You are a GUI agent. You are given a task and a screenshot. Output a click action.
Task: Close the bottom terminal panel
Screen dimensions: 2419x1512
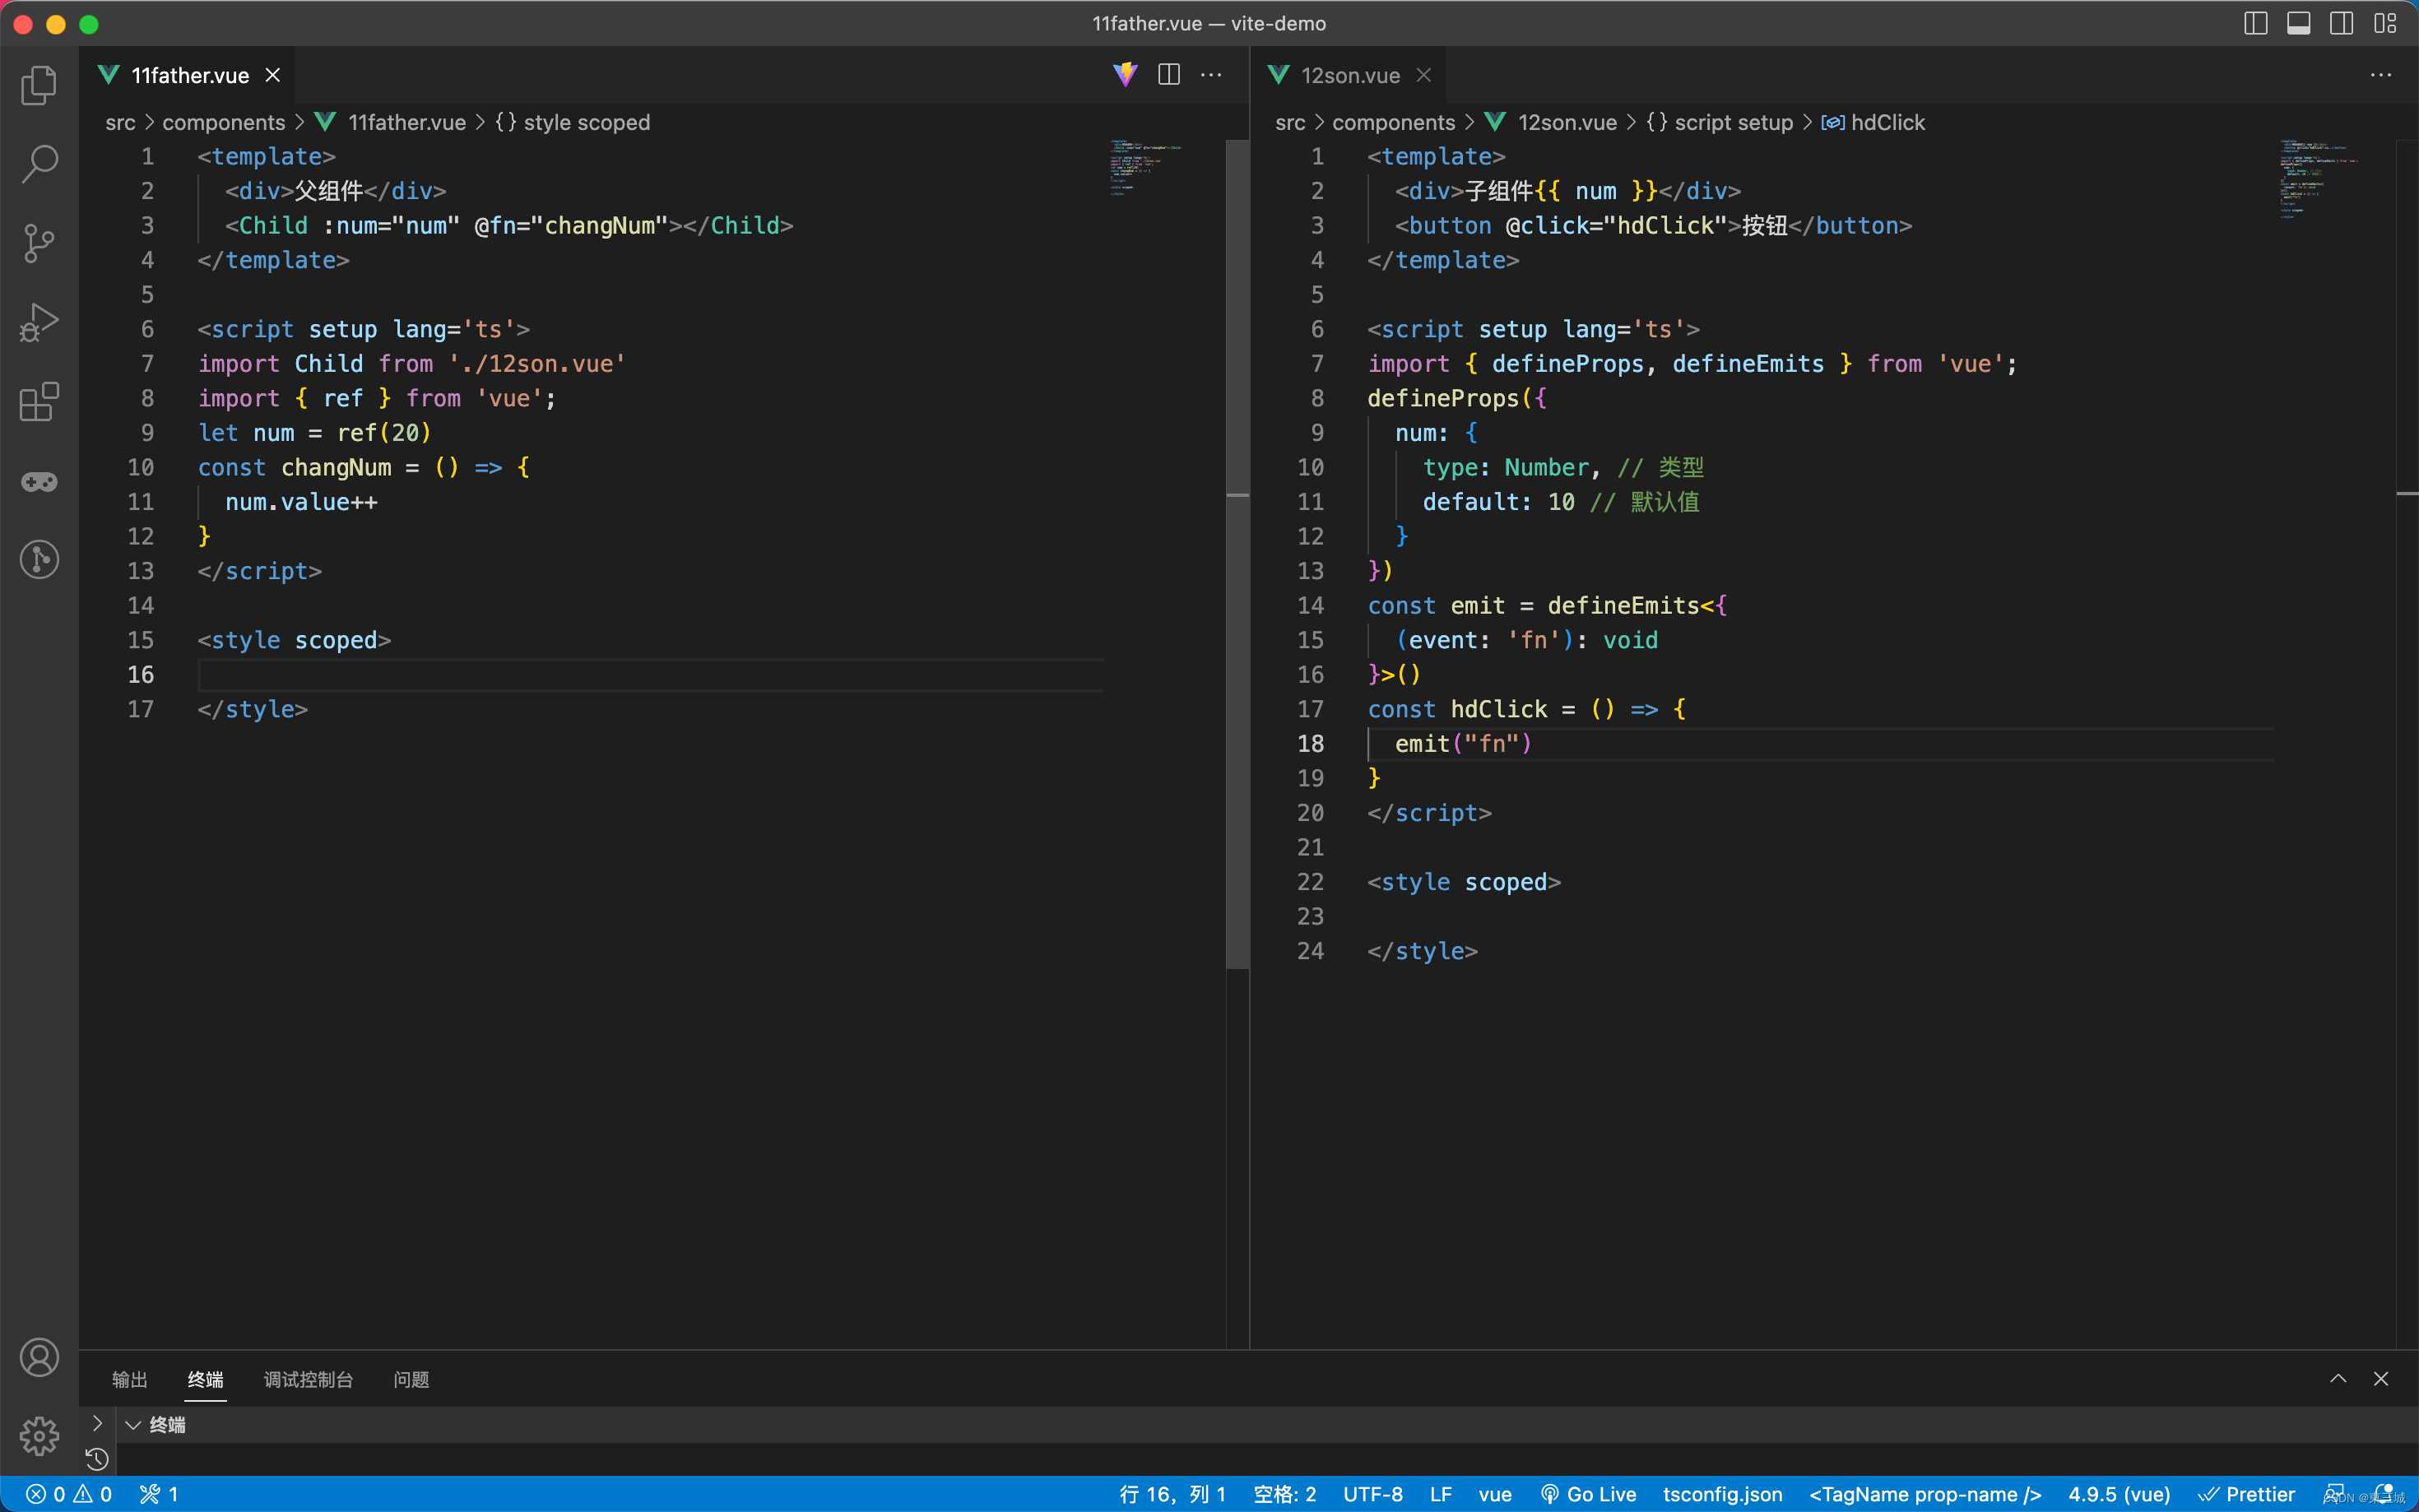pyautogui.click(x=2381, y=1379)
